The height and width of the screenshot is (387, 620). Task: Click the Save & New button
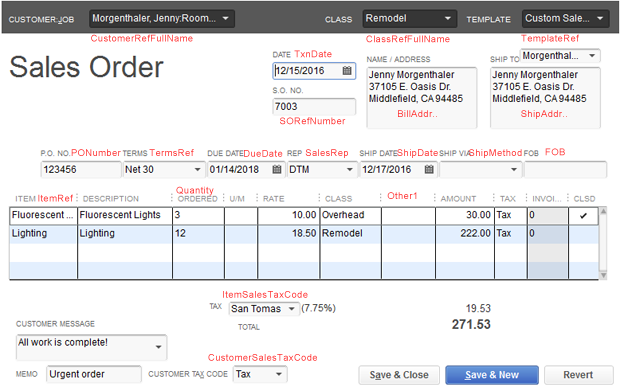[x=492, y=375]
